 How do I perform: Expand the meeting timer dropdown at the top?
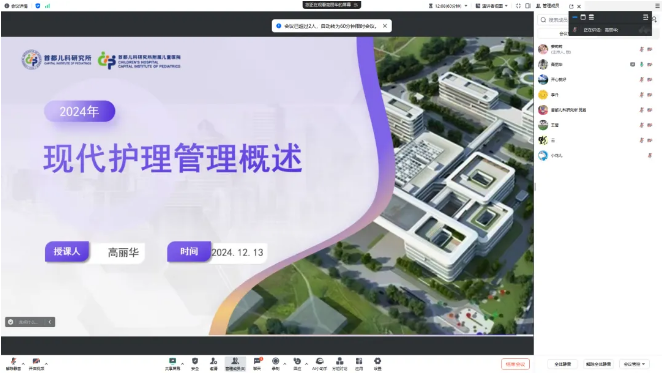(x=448, y=6)
